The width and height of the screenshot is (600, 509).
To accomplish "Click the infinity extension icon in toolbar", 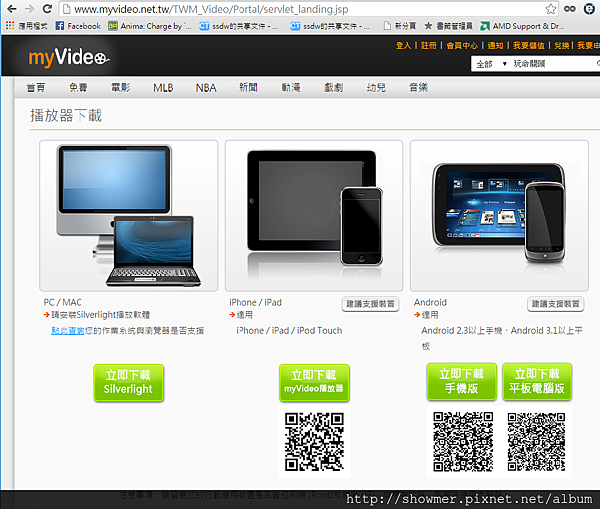I will coord(569,9).
